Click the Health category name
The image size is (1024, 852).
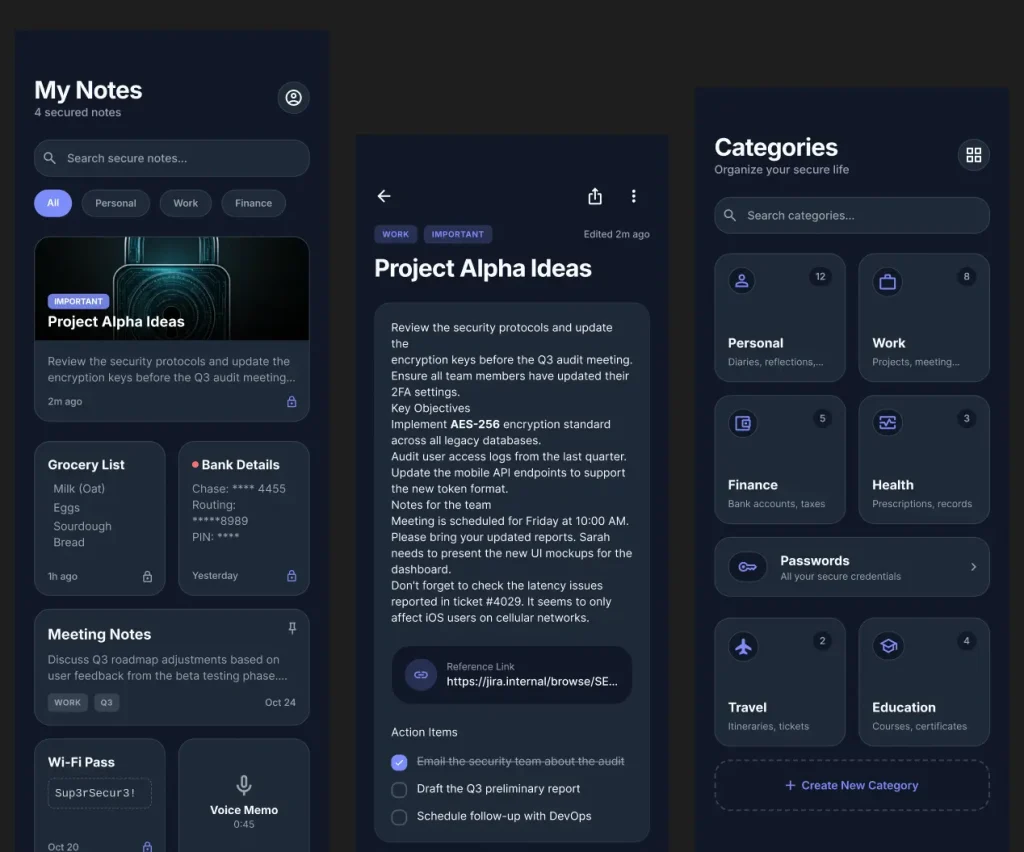pyautogui.click(x=893, y=485)
